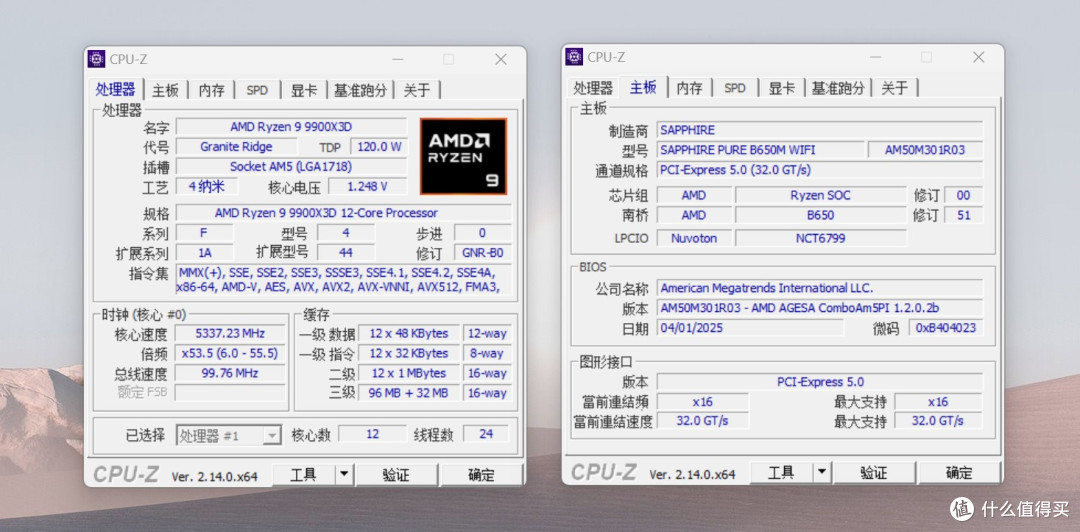Open the 内存 tab in the right window

click(x=689, y=88)
